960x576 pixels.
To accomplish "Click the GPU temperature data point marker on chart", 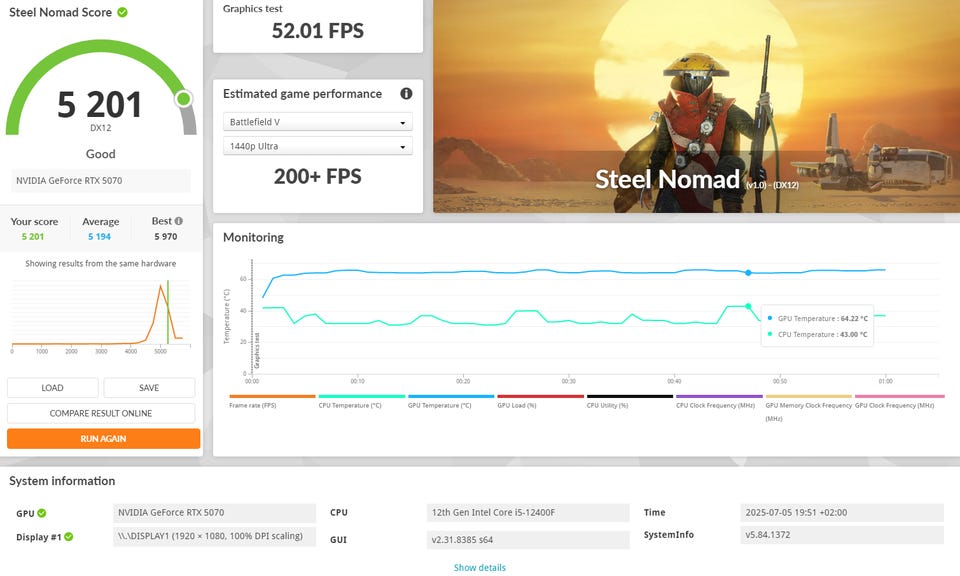I will click(x=747, y=272).
